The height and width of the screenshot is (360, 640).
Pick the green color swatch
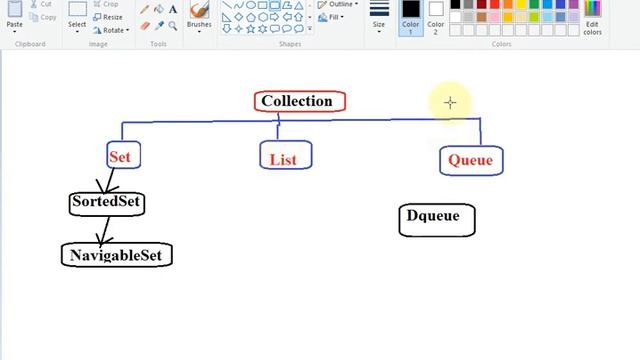[534, 4]
